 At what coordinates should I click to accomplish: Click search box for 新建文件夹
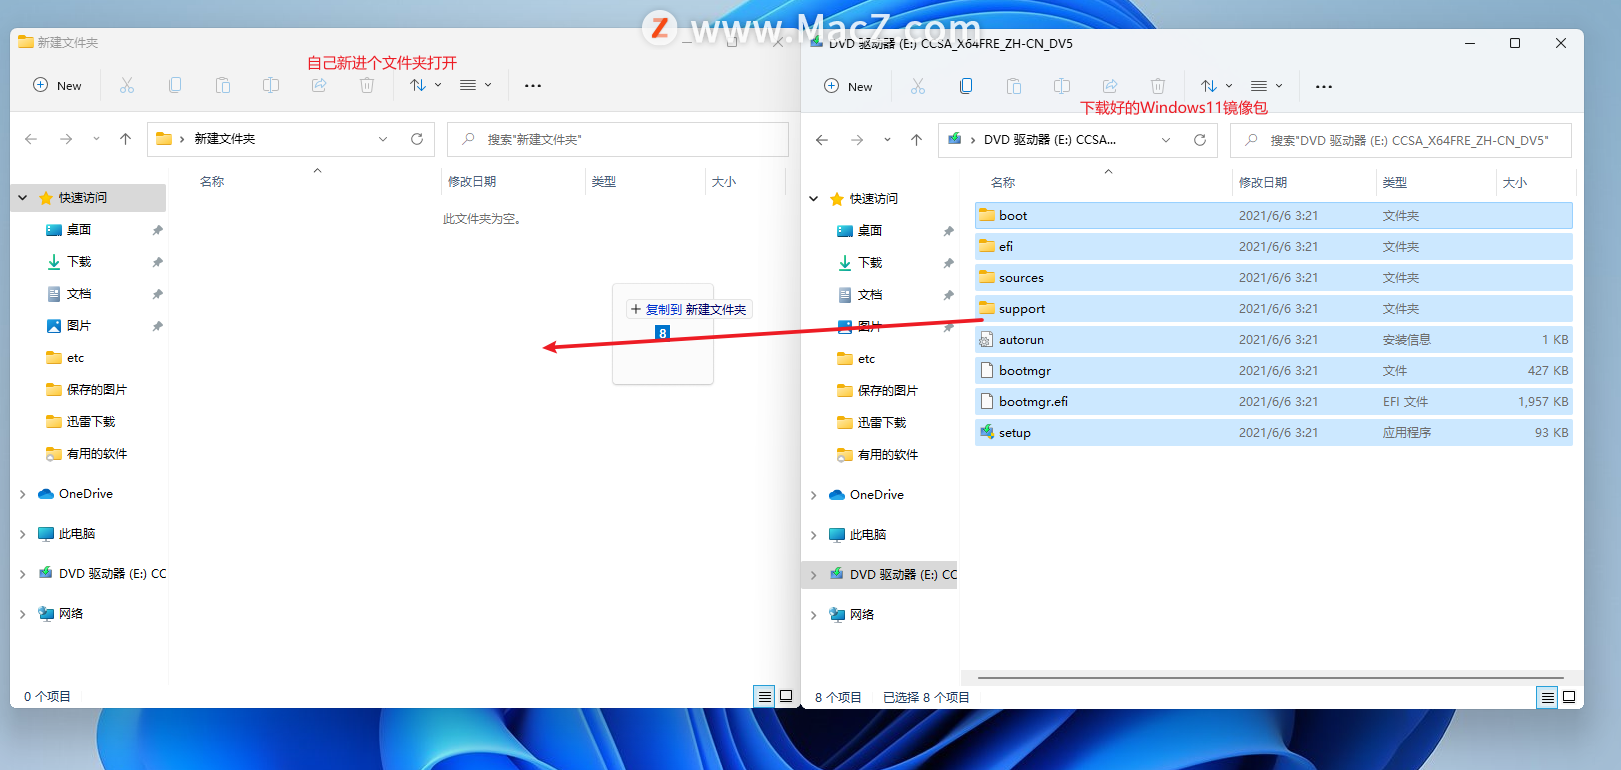pos(618,139)
